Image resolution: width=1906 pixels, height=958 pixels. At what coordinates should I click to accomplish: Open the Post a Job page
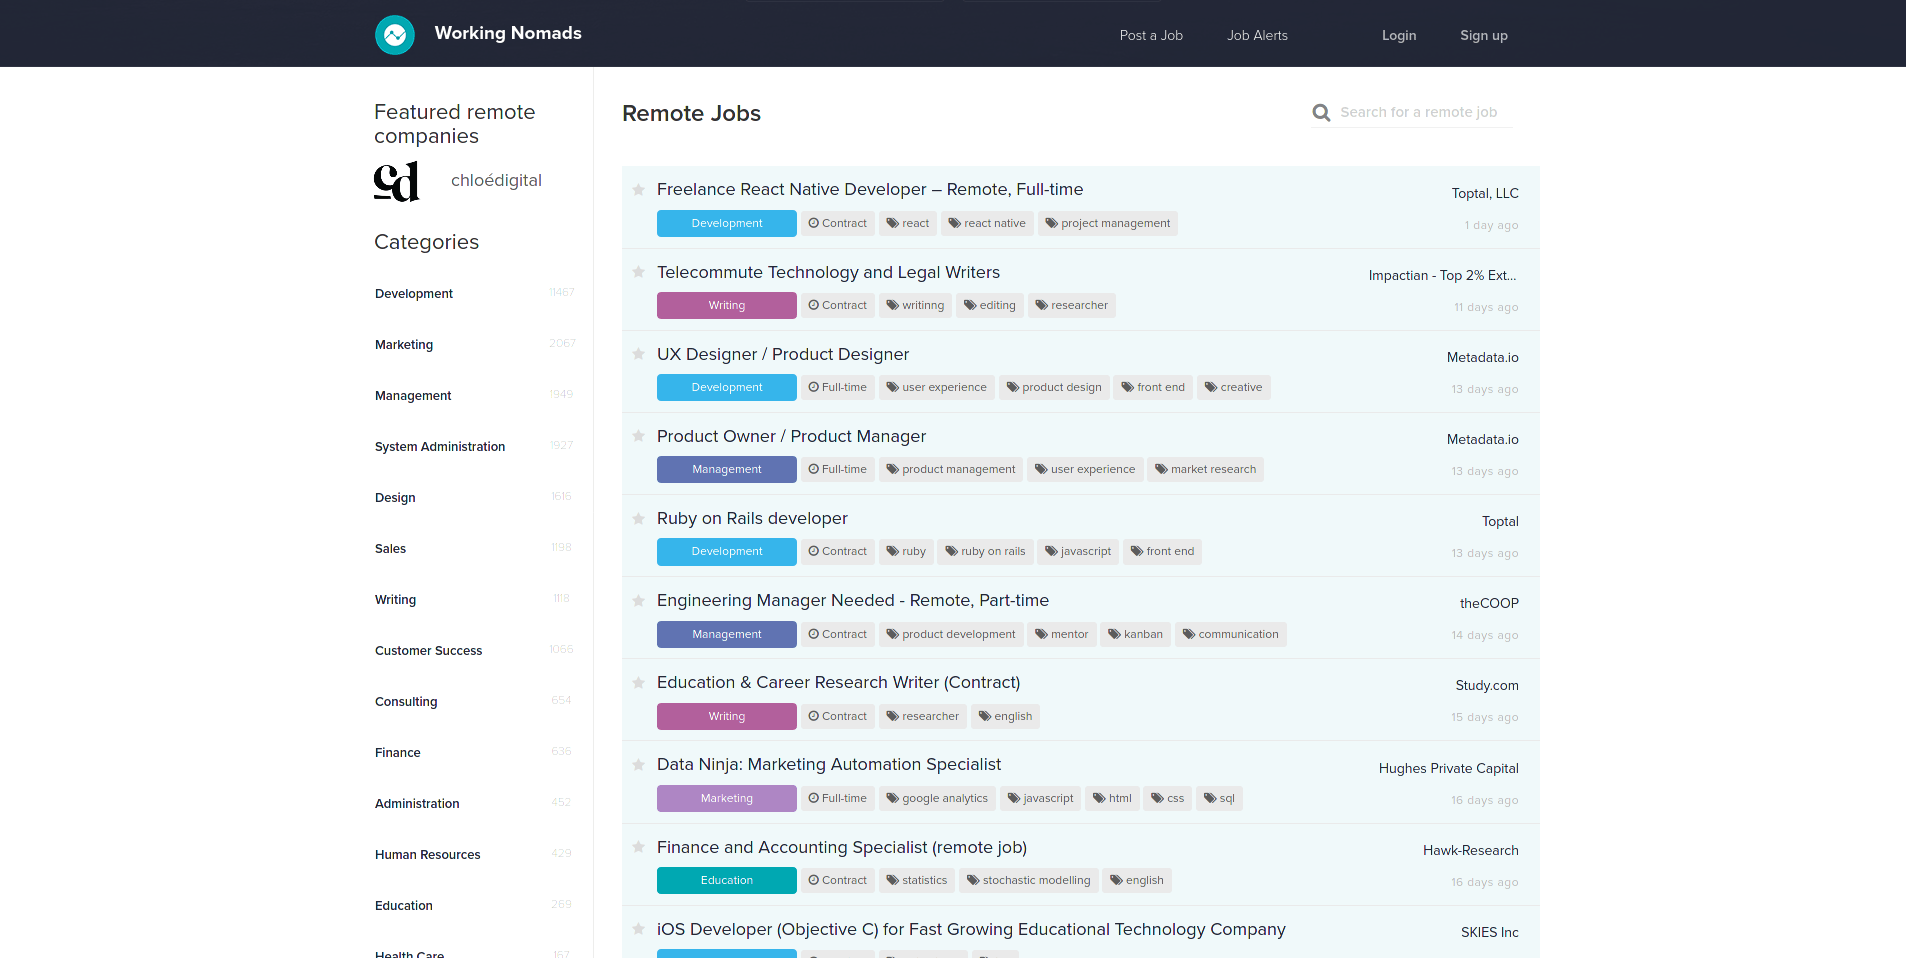click(1150, 35)
